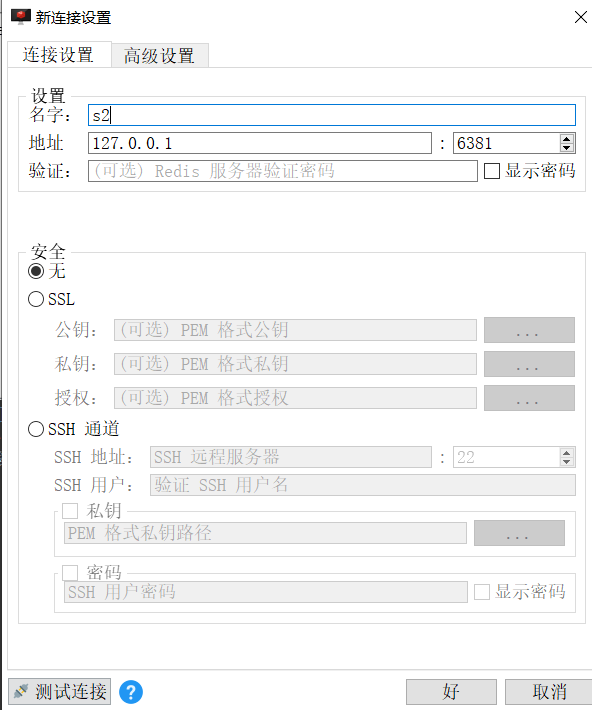The image size is (592, 710).
Task: Click the 授权 PEM authority field
Action: click(x=295, y=398)
